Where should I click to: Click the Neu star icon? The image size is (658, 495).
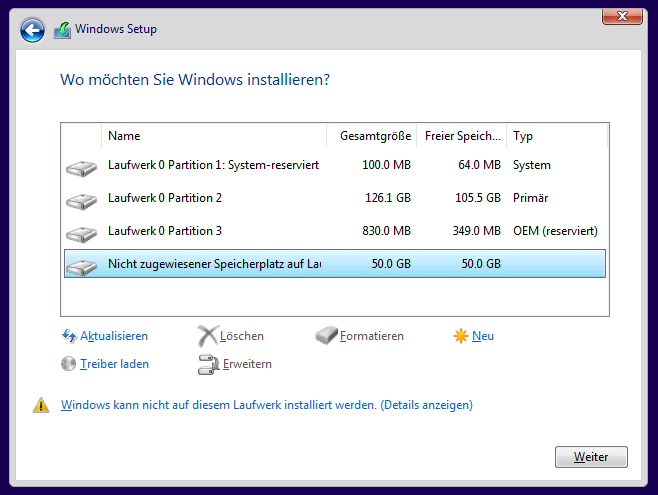coord(461,336)
